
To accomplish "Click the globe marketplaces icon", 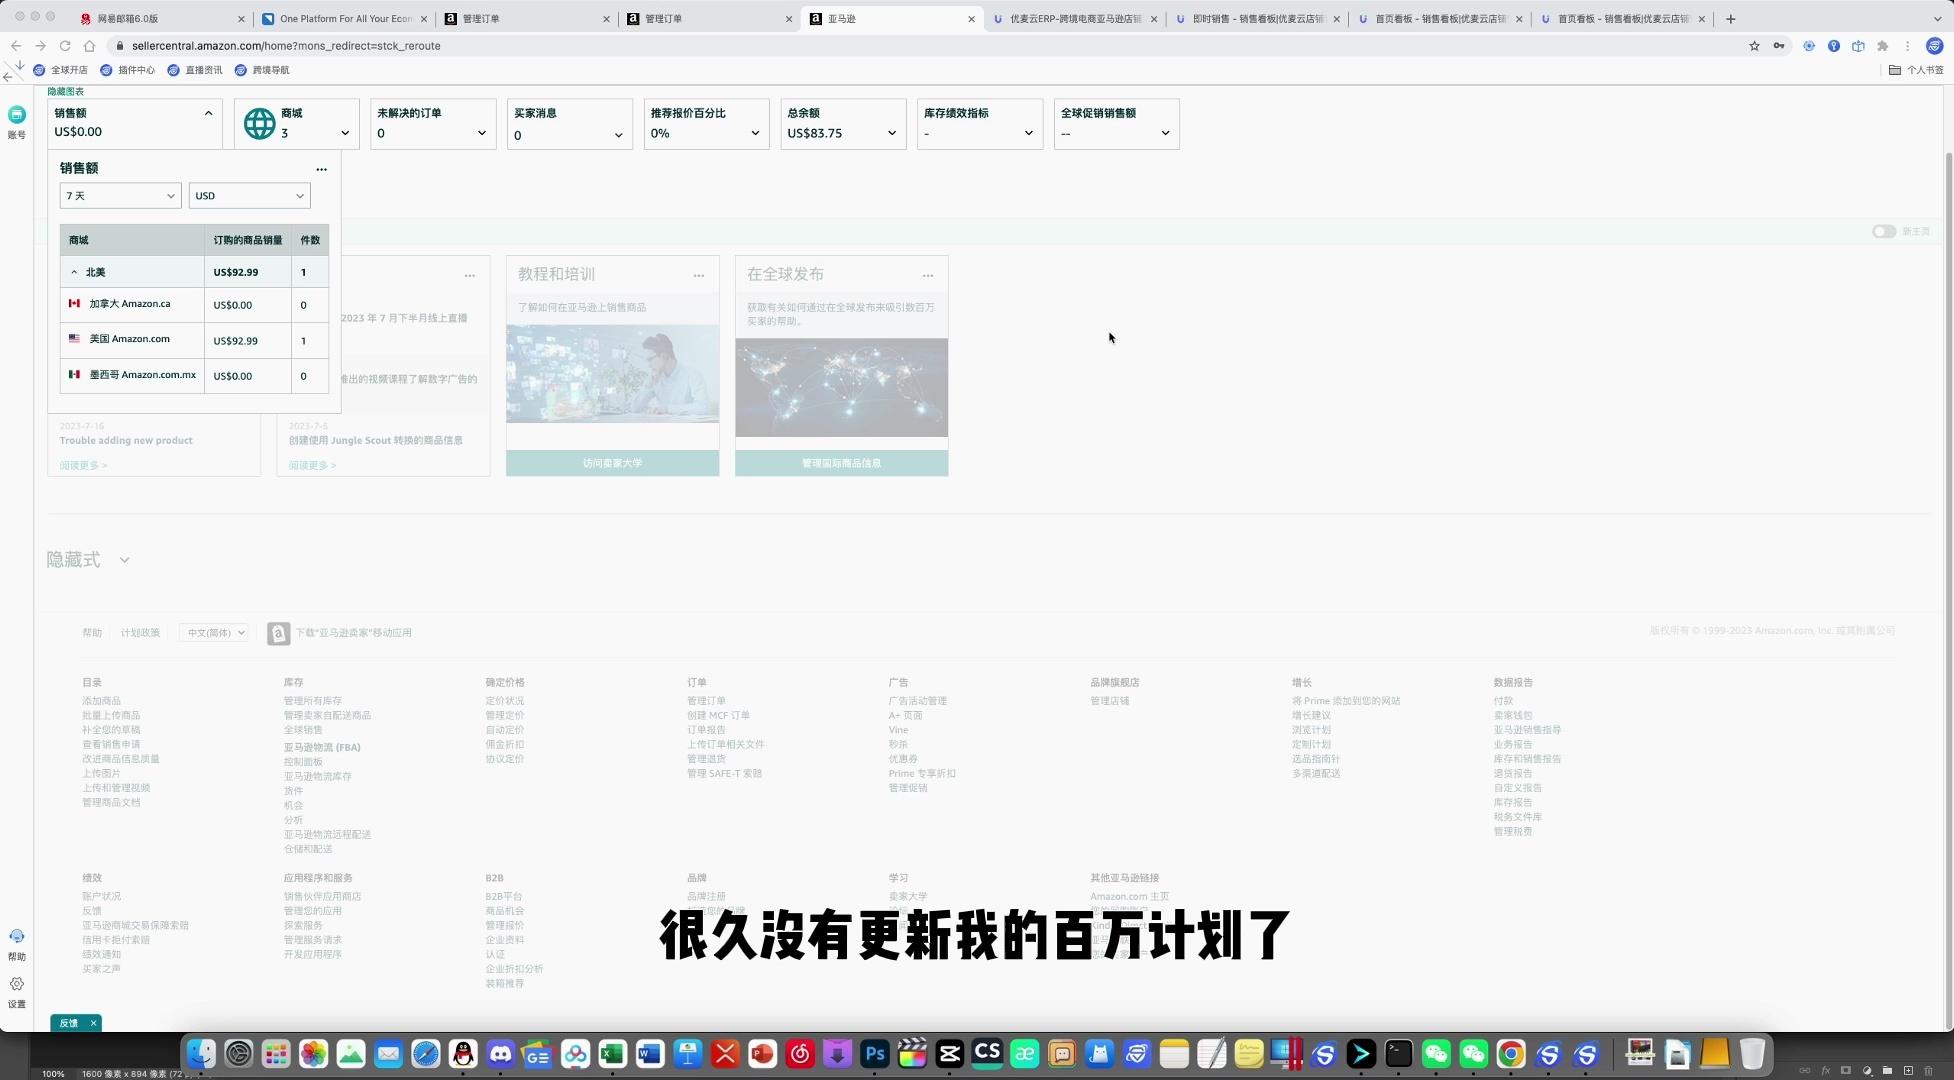I will coord(259,124).
